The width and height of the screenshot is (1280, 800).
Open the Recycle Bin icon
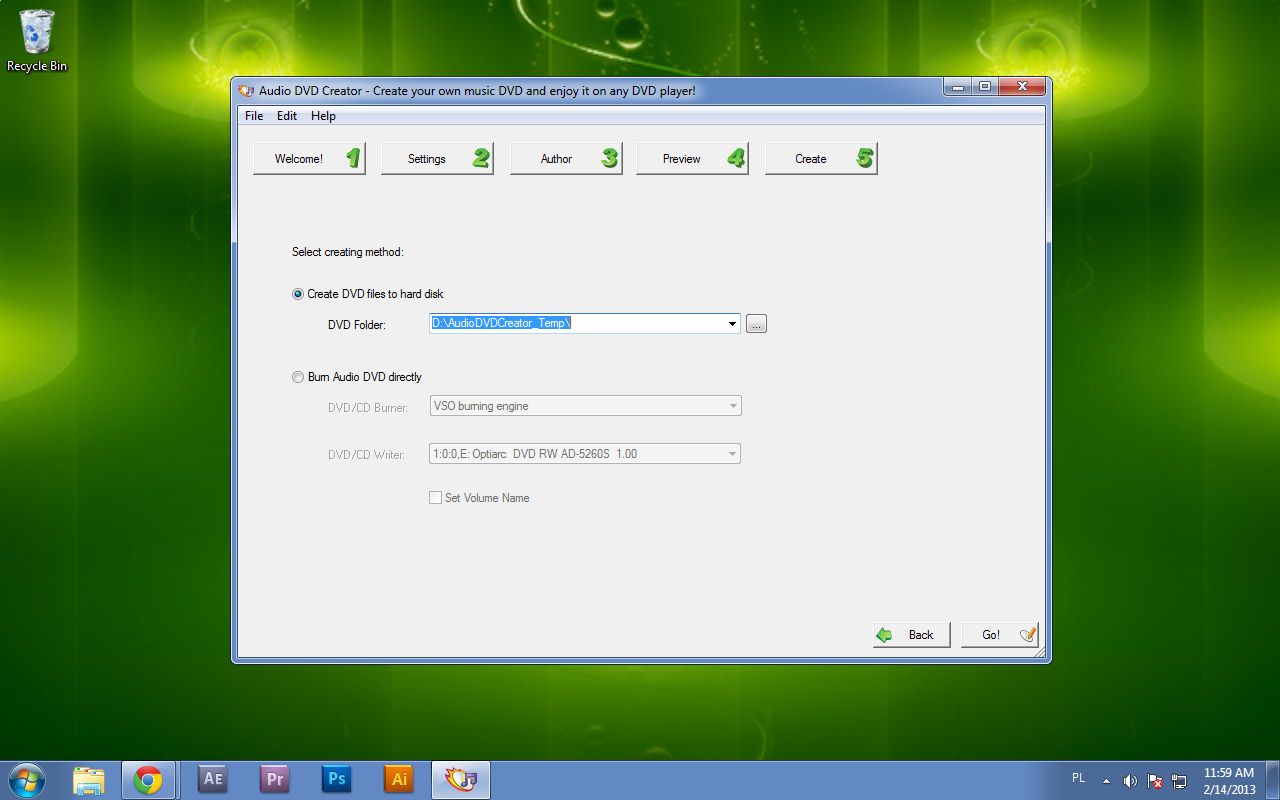(x=37, y=41)
